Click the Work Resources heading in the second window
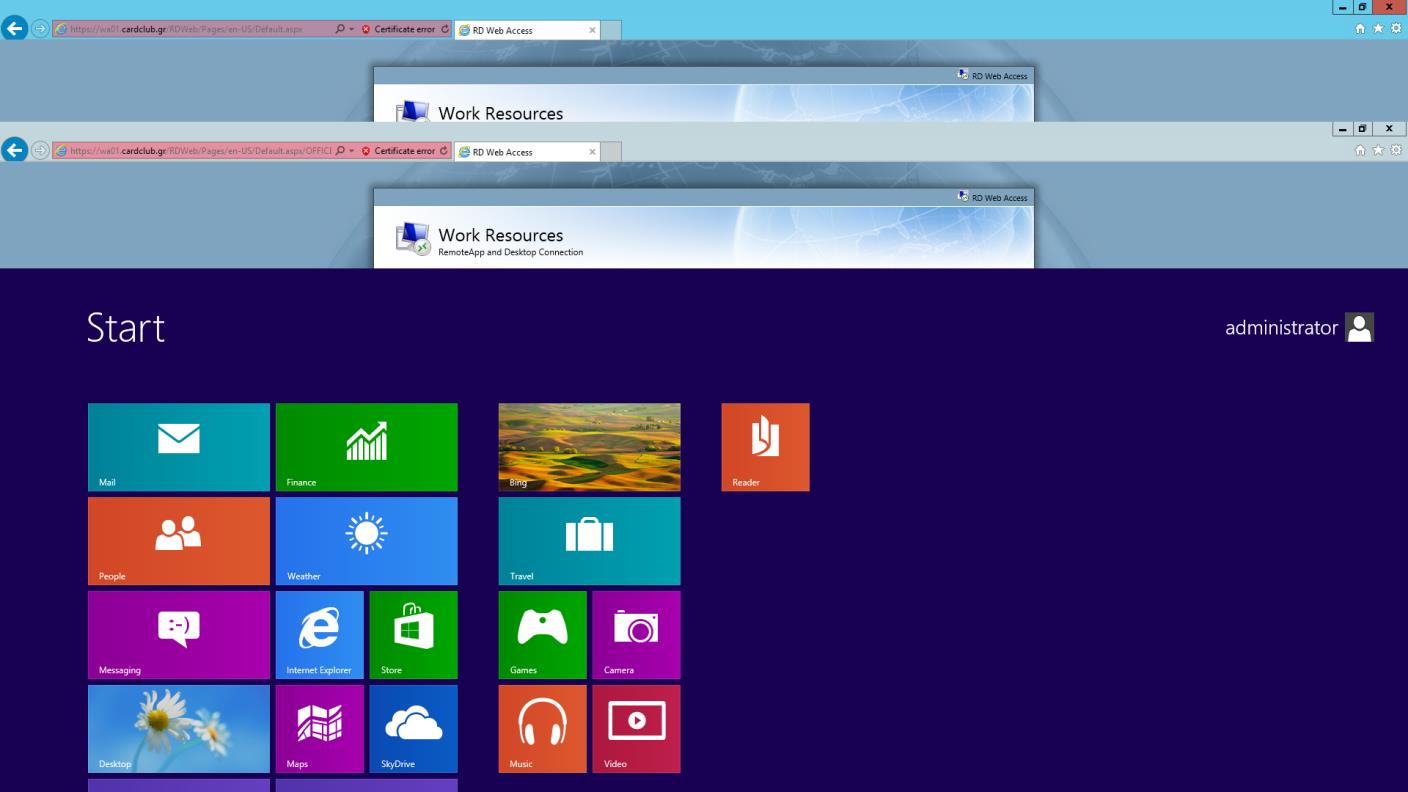 tap(500, 235)
